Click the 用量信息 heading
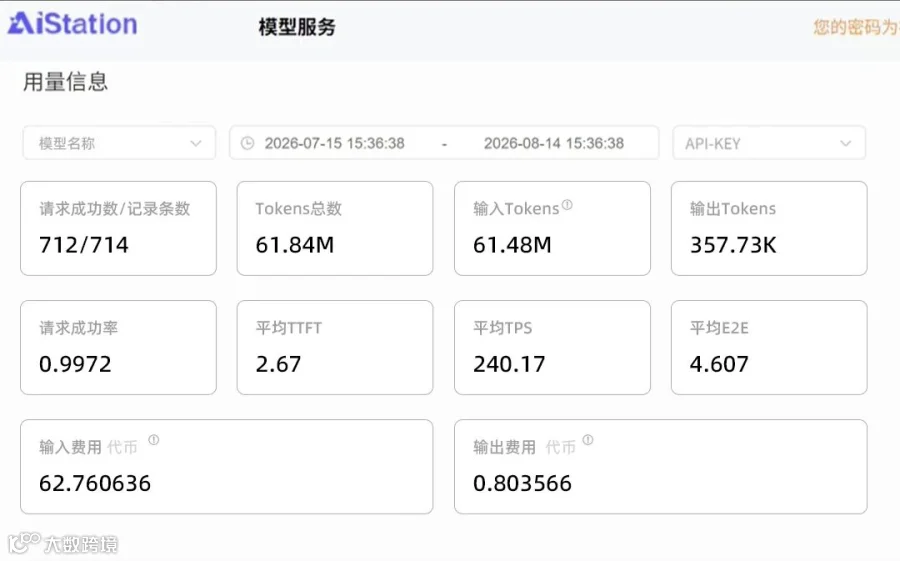 (65, 82)
